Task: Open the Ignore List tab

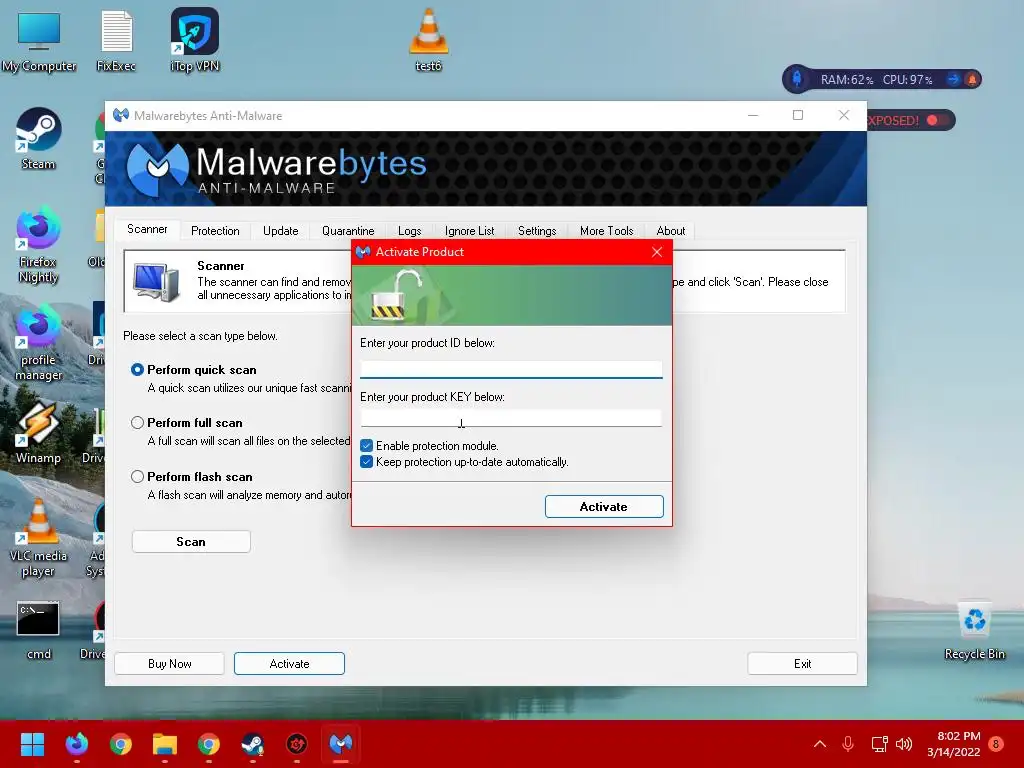Action: pos(470,231)
